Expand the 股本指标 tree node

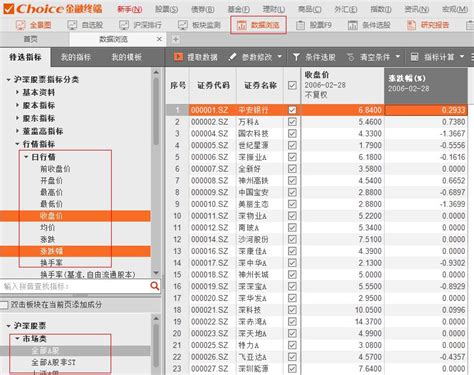[x=17, y=105]
